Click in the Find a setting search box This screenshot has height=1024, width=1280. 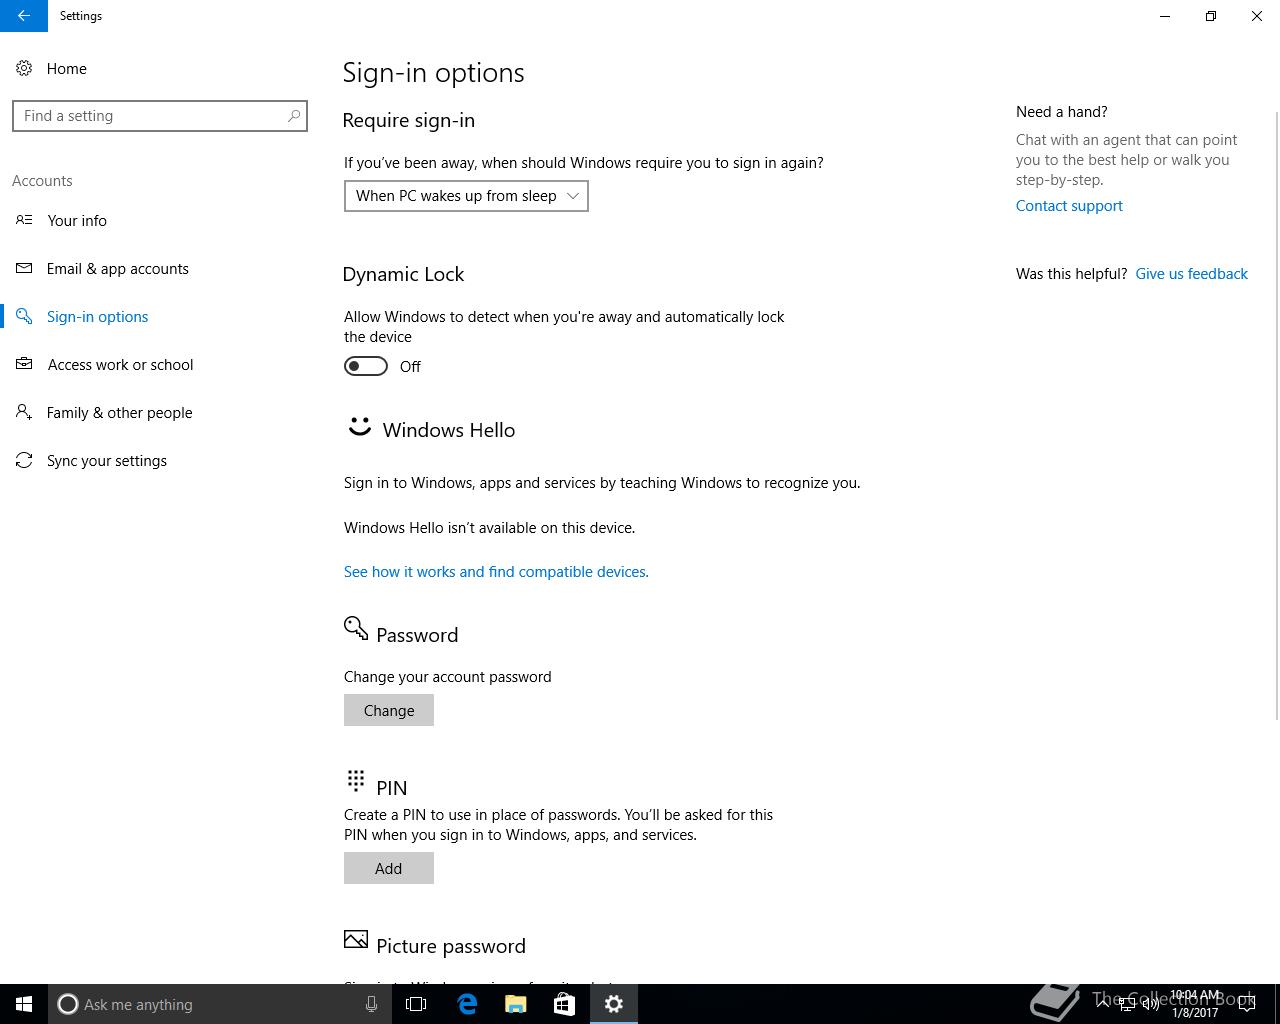click(x=160, y=116)
